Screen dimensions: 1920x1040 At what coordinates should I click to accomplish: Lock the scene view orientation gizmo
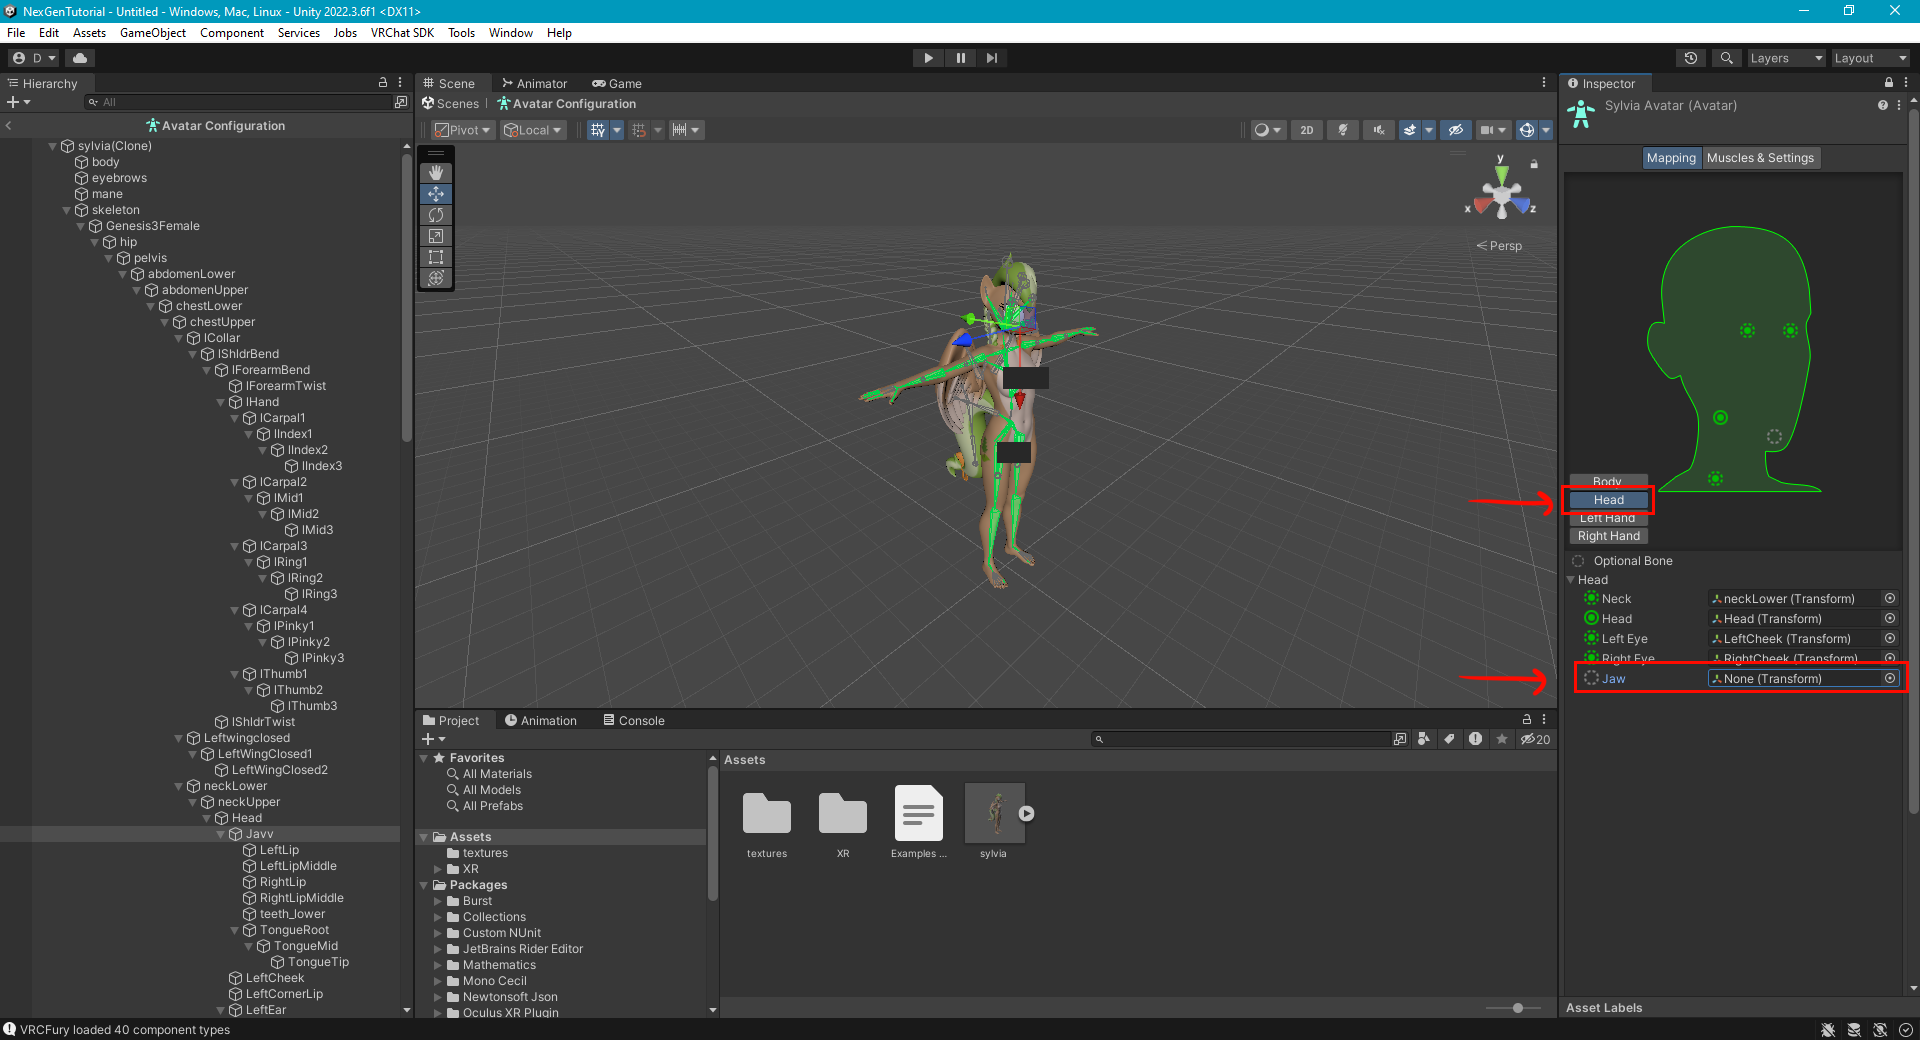point(1534,163)
